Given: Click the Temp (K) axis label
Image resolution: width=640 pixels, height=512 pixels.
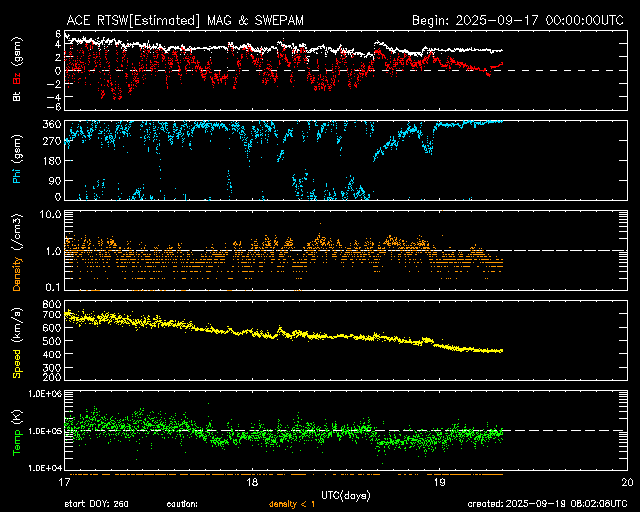Looking at the screenshot, I should (x=17, y=432).
